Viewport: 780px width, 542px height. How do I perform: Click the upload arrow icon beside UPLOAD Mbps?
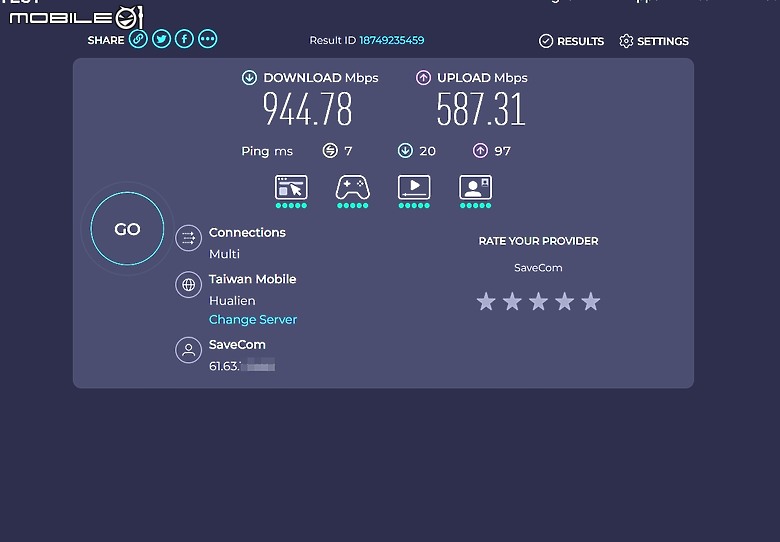pyautogui.click(x=423, y=78)
